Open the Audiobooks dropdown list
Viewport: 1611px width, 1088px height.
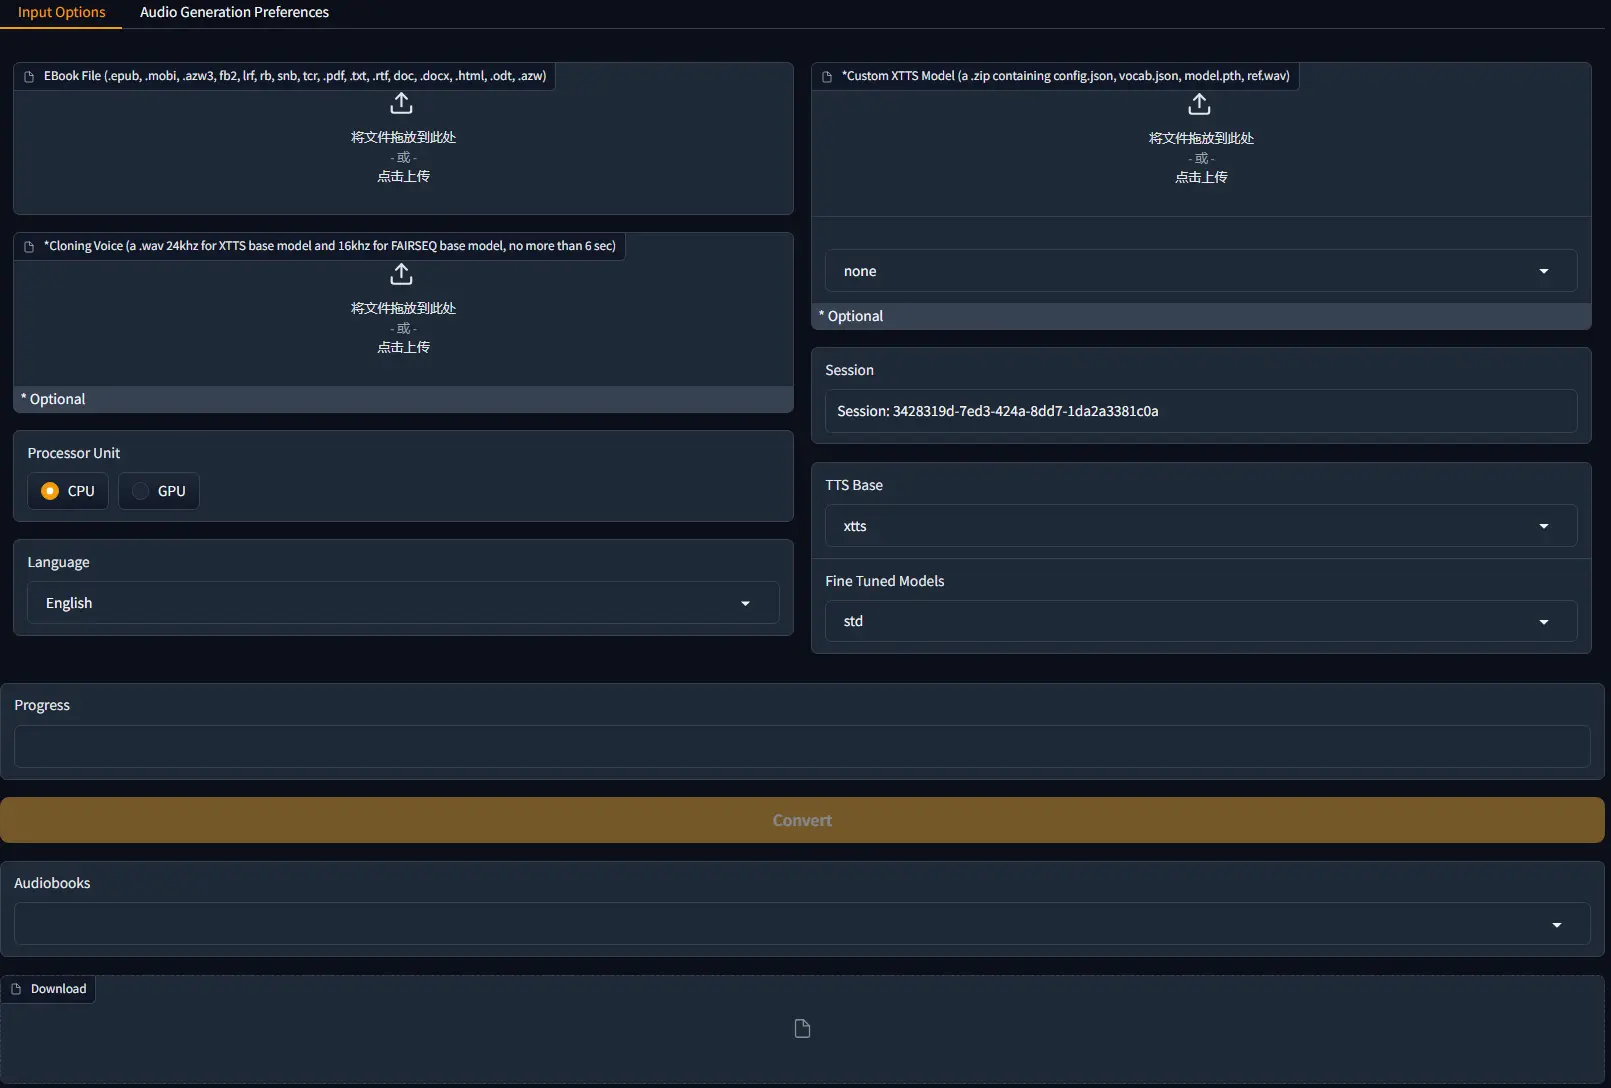pyautogui.click(x=801, y=924)
